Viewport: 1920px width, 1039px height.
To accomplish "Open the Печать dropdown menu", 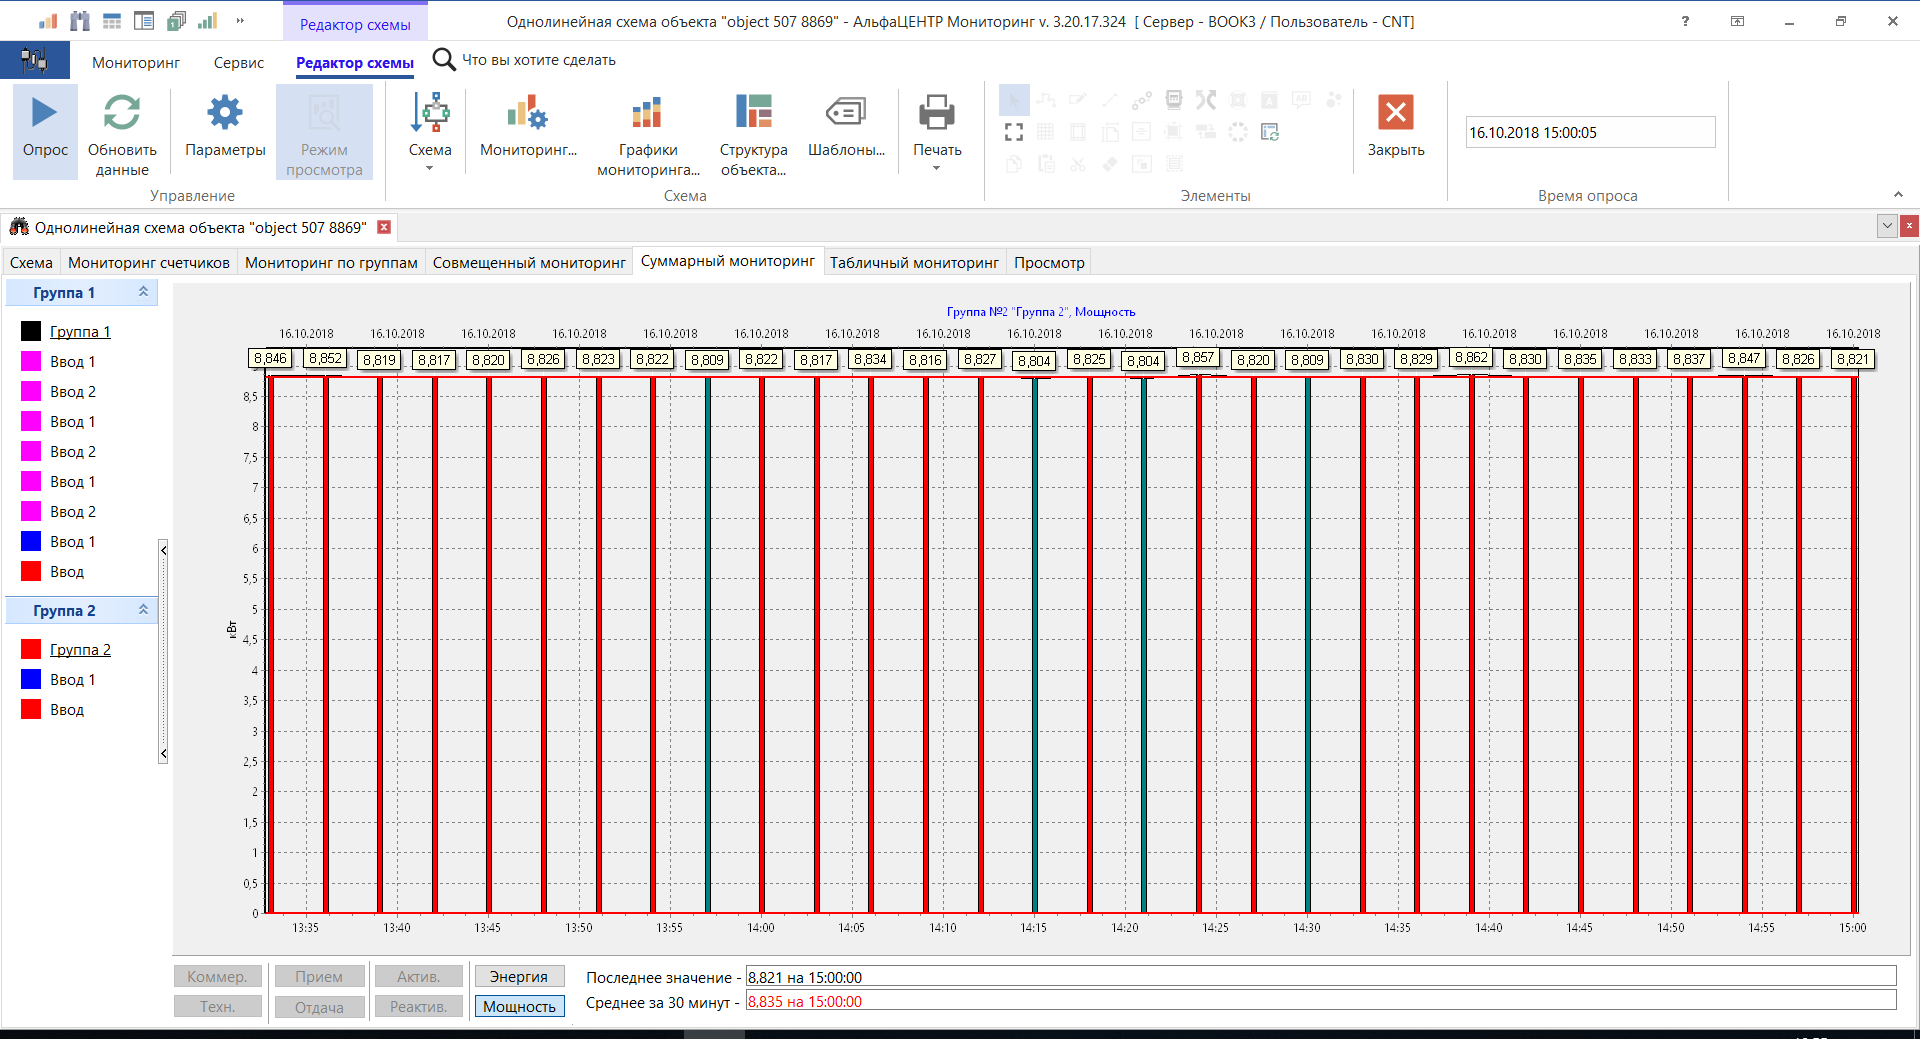I will tap(937, 168).
